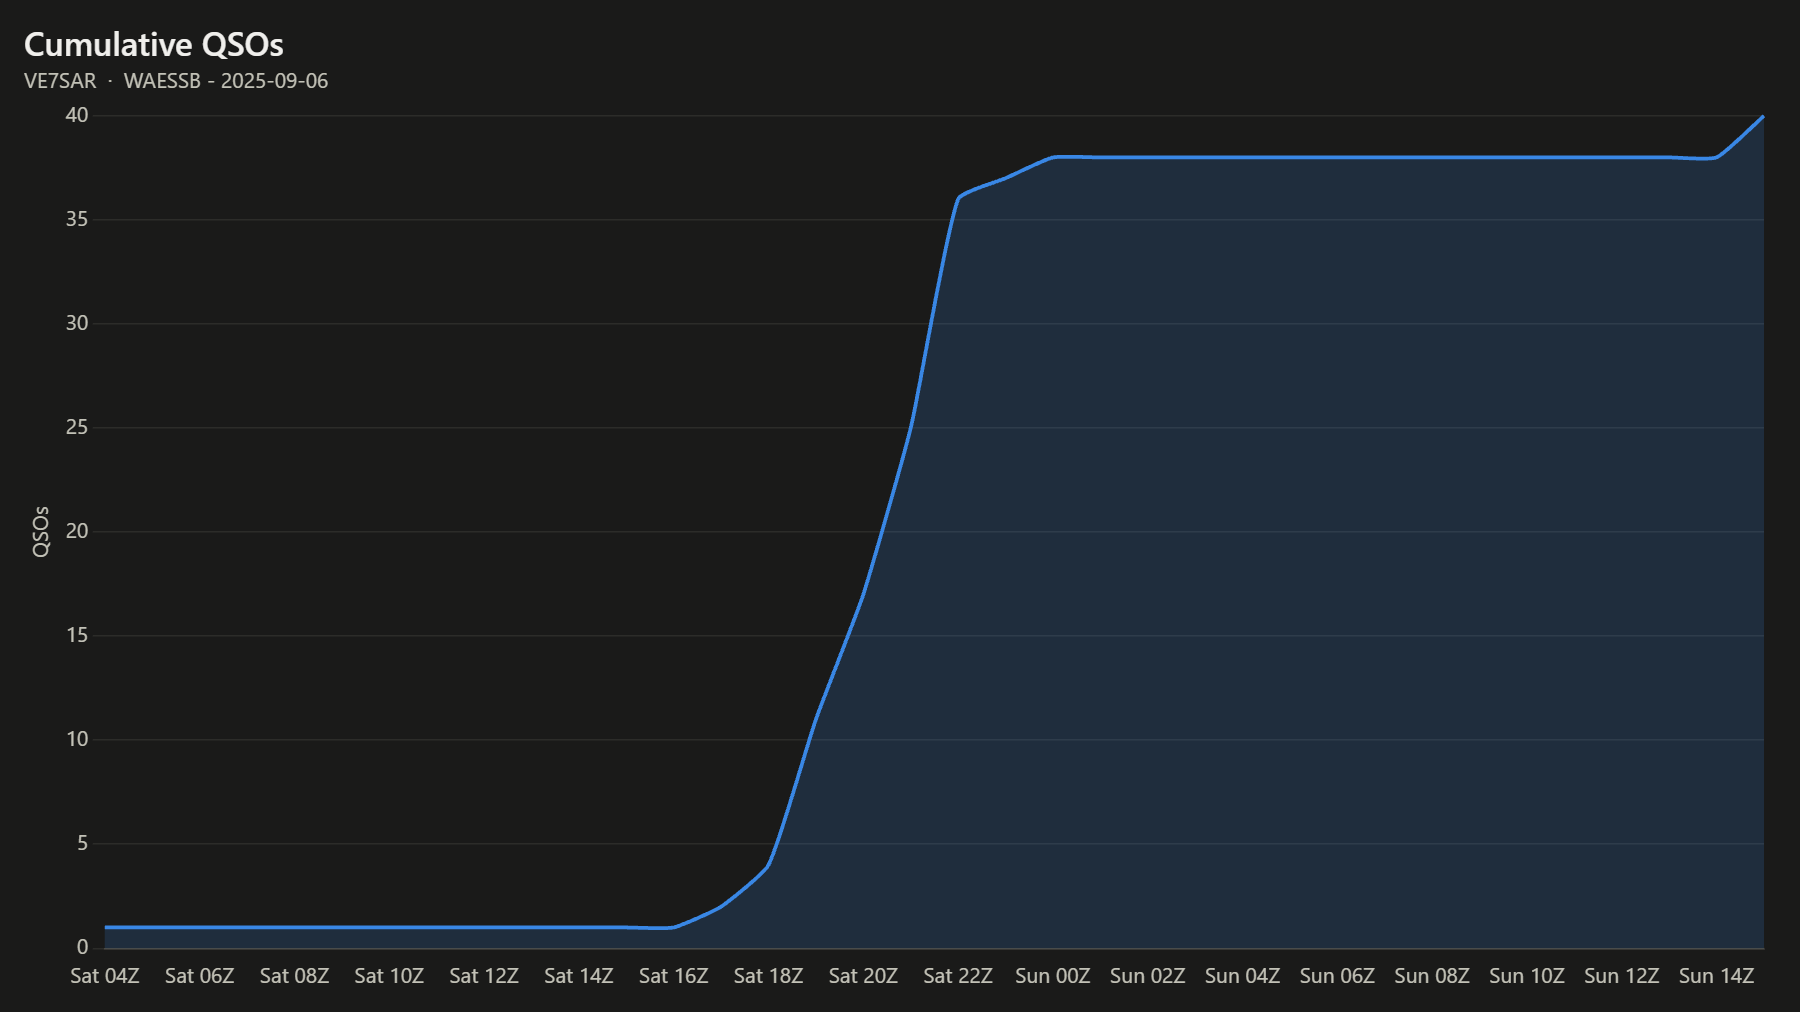
Task: Click the 'Sat 04Z' x-axis label
Action: click(104, 976)
